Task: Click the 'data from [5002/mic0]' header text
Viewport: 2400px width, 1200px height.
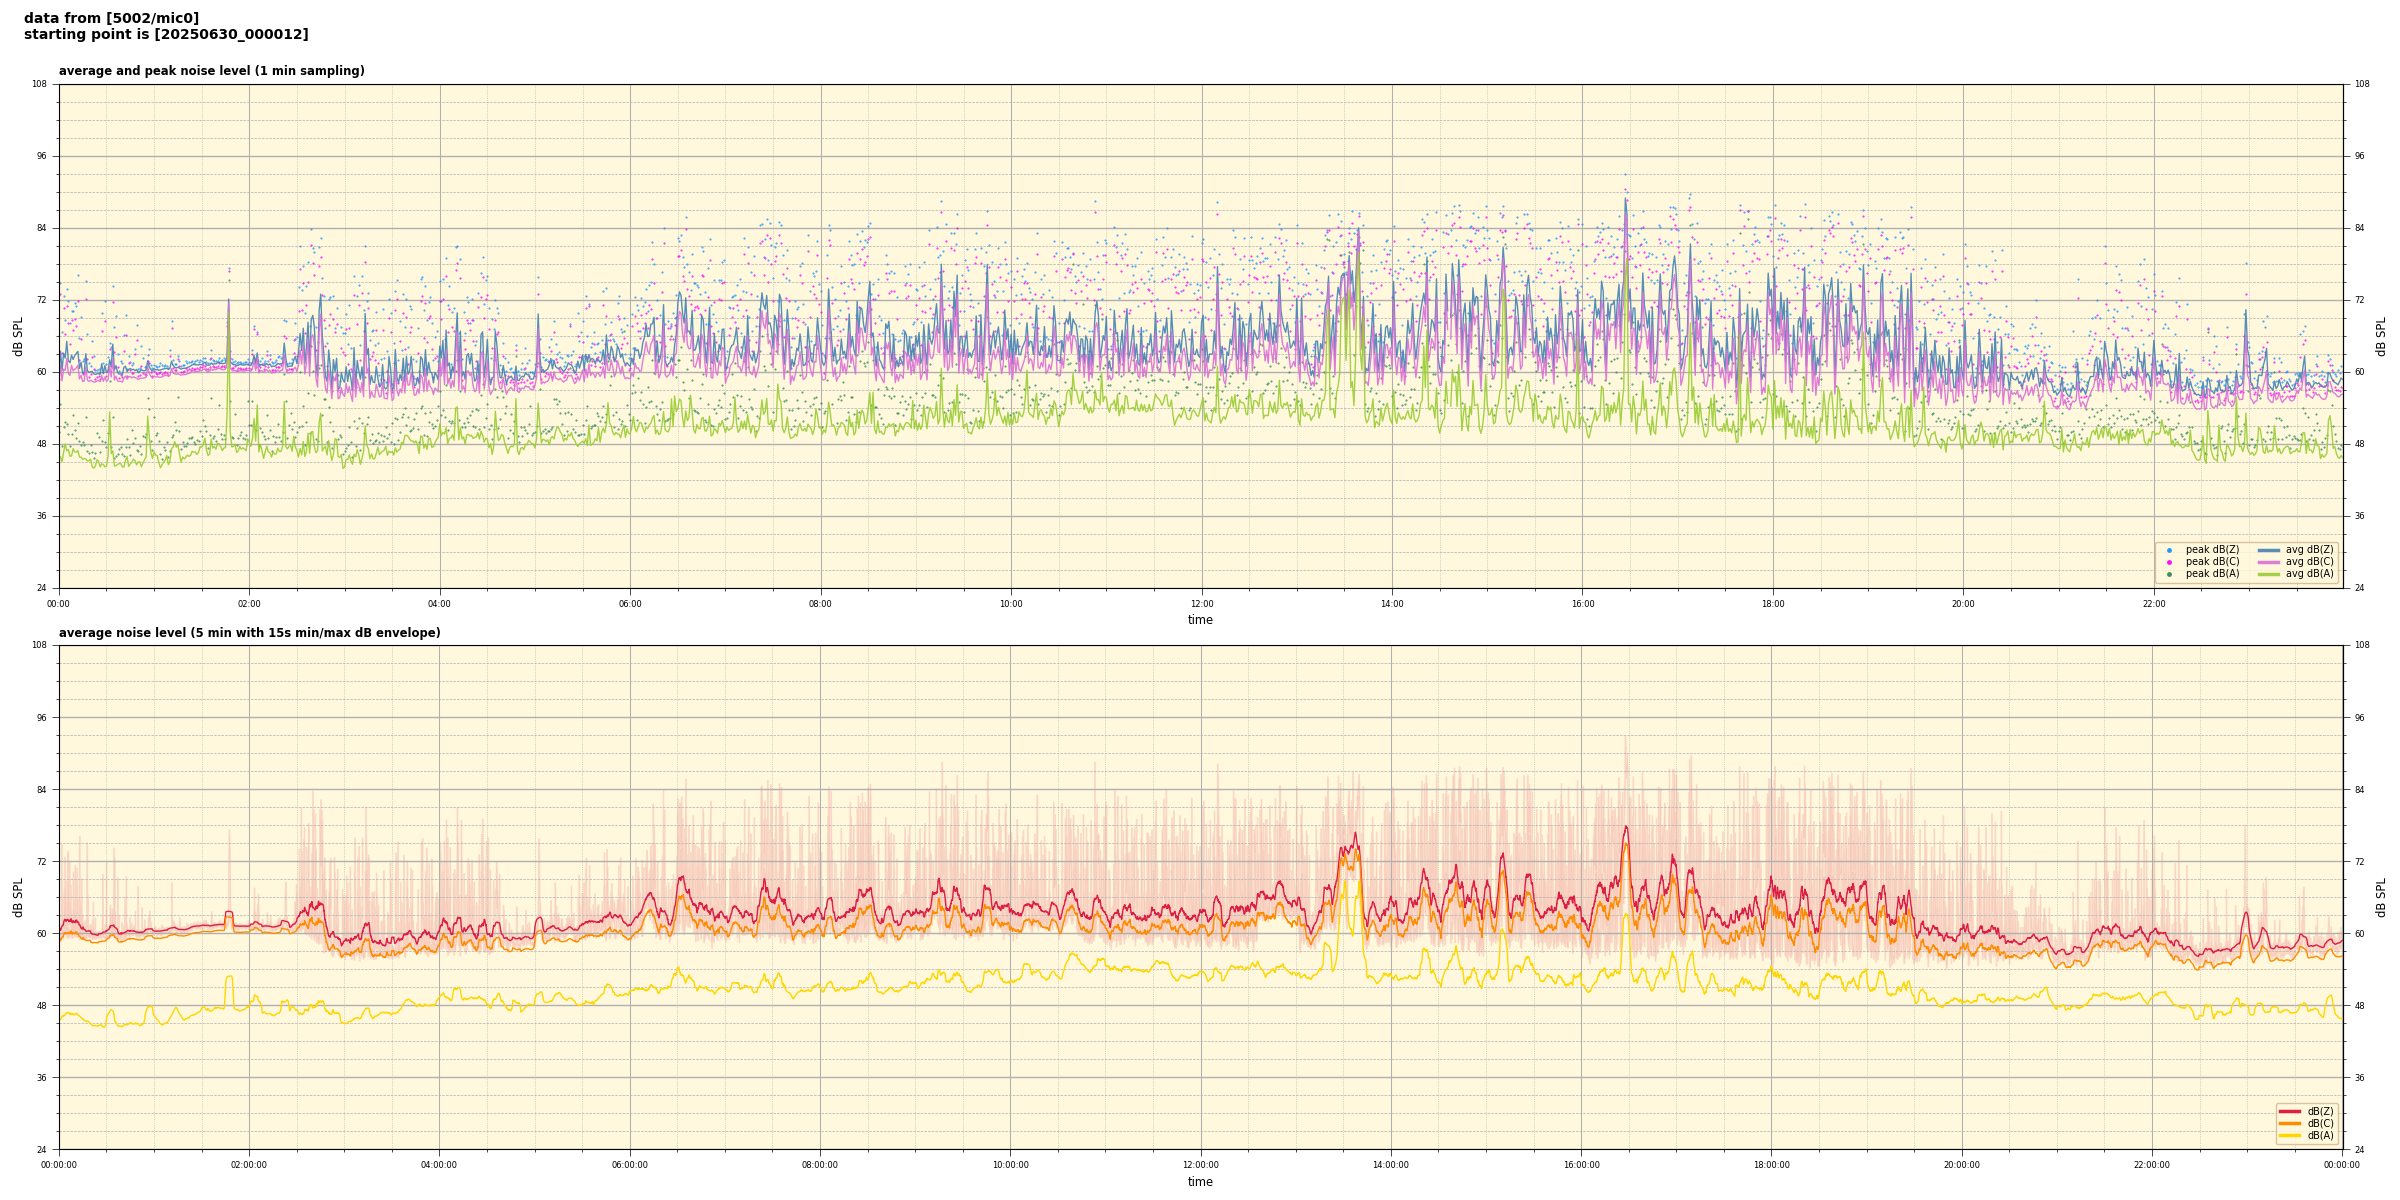Action: pyautogui.click(x=111, y=18)
